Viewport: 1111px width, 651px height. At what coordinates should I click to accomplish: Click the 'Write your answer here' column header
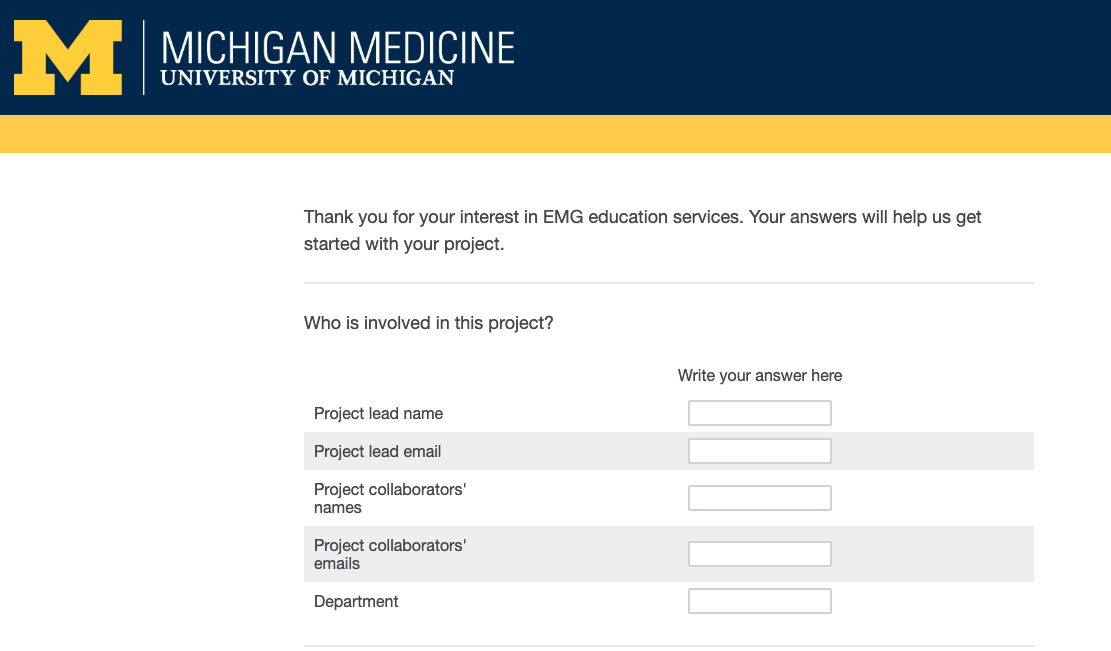click(760, 375)
